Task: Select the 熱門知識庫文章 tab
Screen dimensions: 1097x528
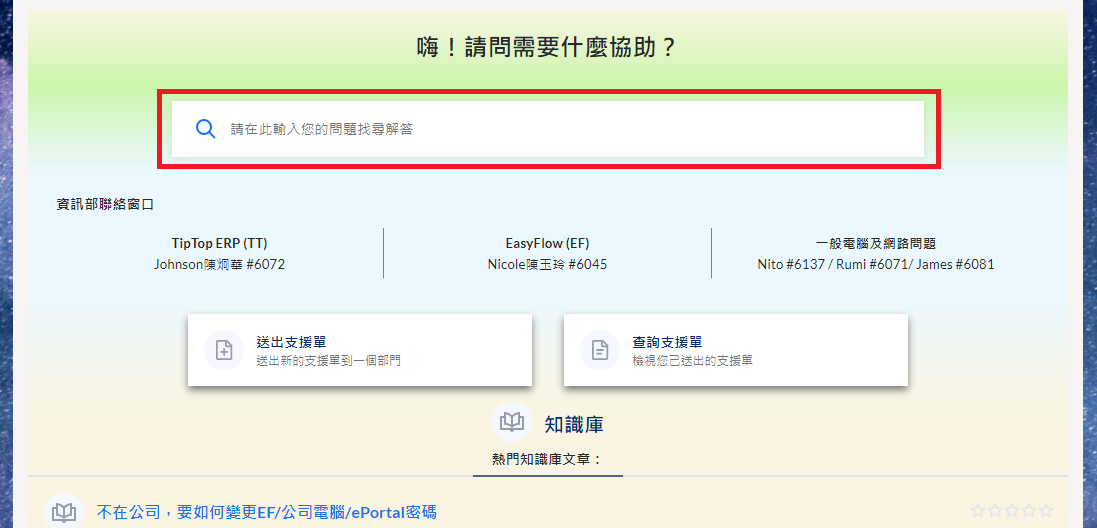Action: 548,459
